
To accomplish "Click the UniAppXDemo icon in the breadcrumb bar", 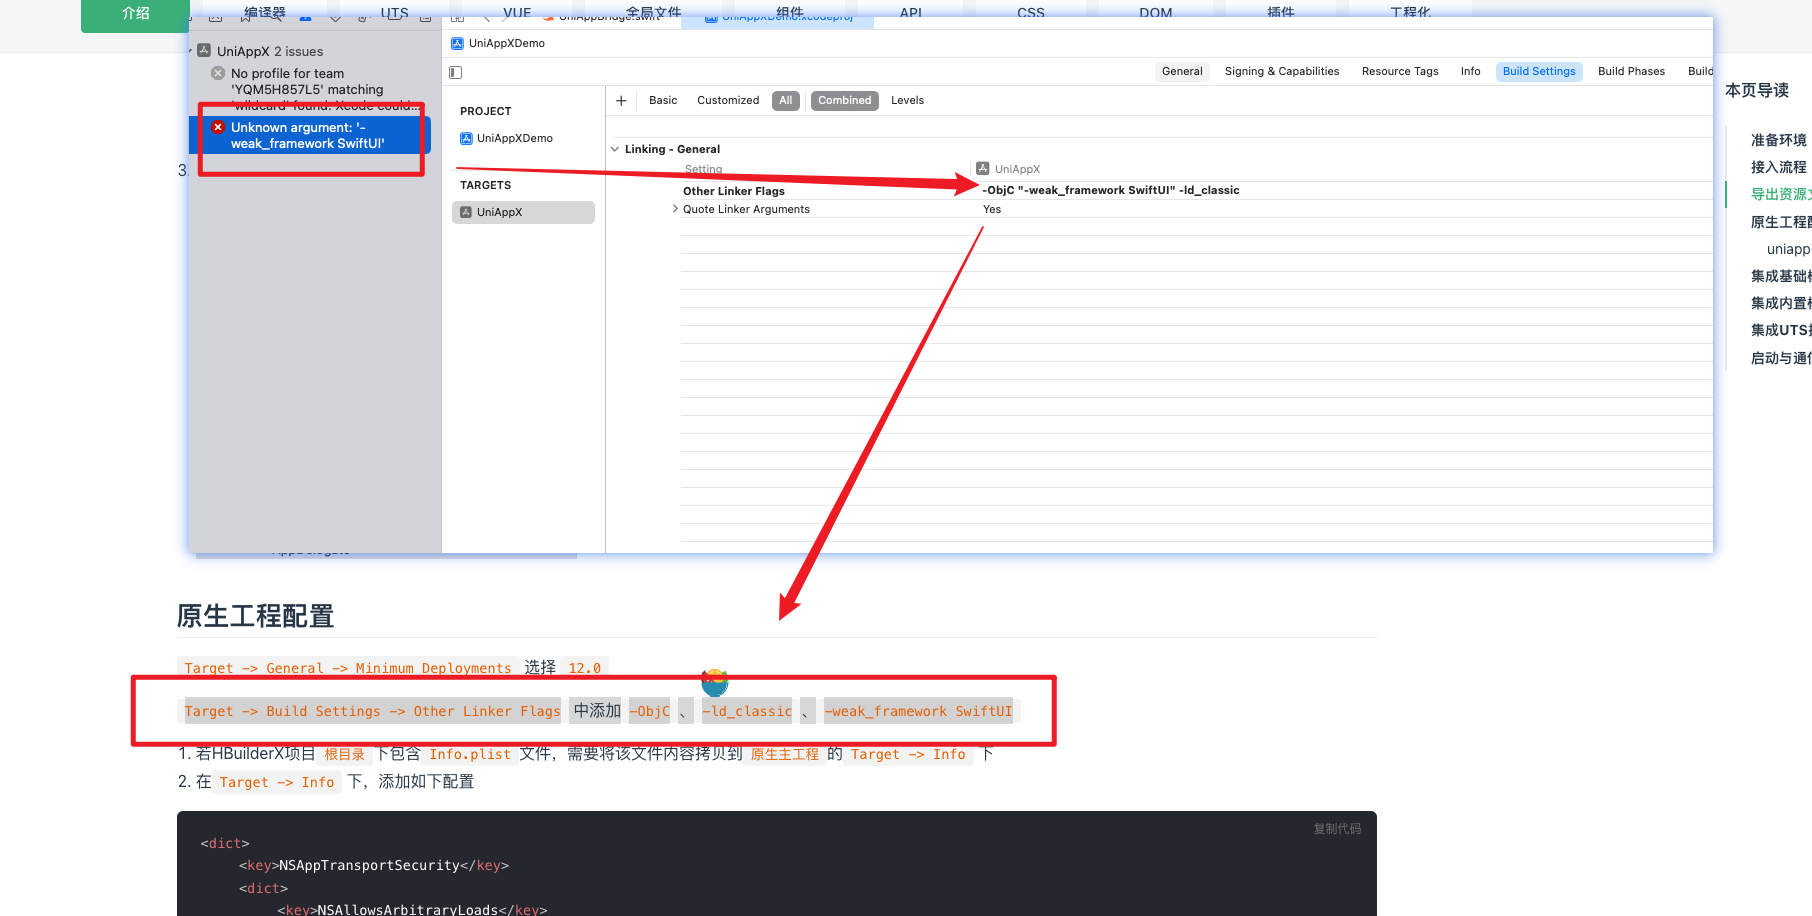I will [458, 43].
